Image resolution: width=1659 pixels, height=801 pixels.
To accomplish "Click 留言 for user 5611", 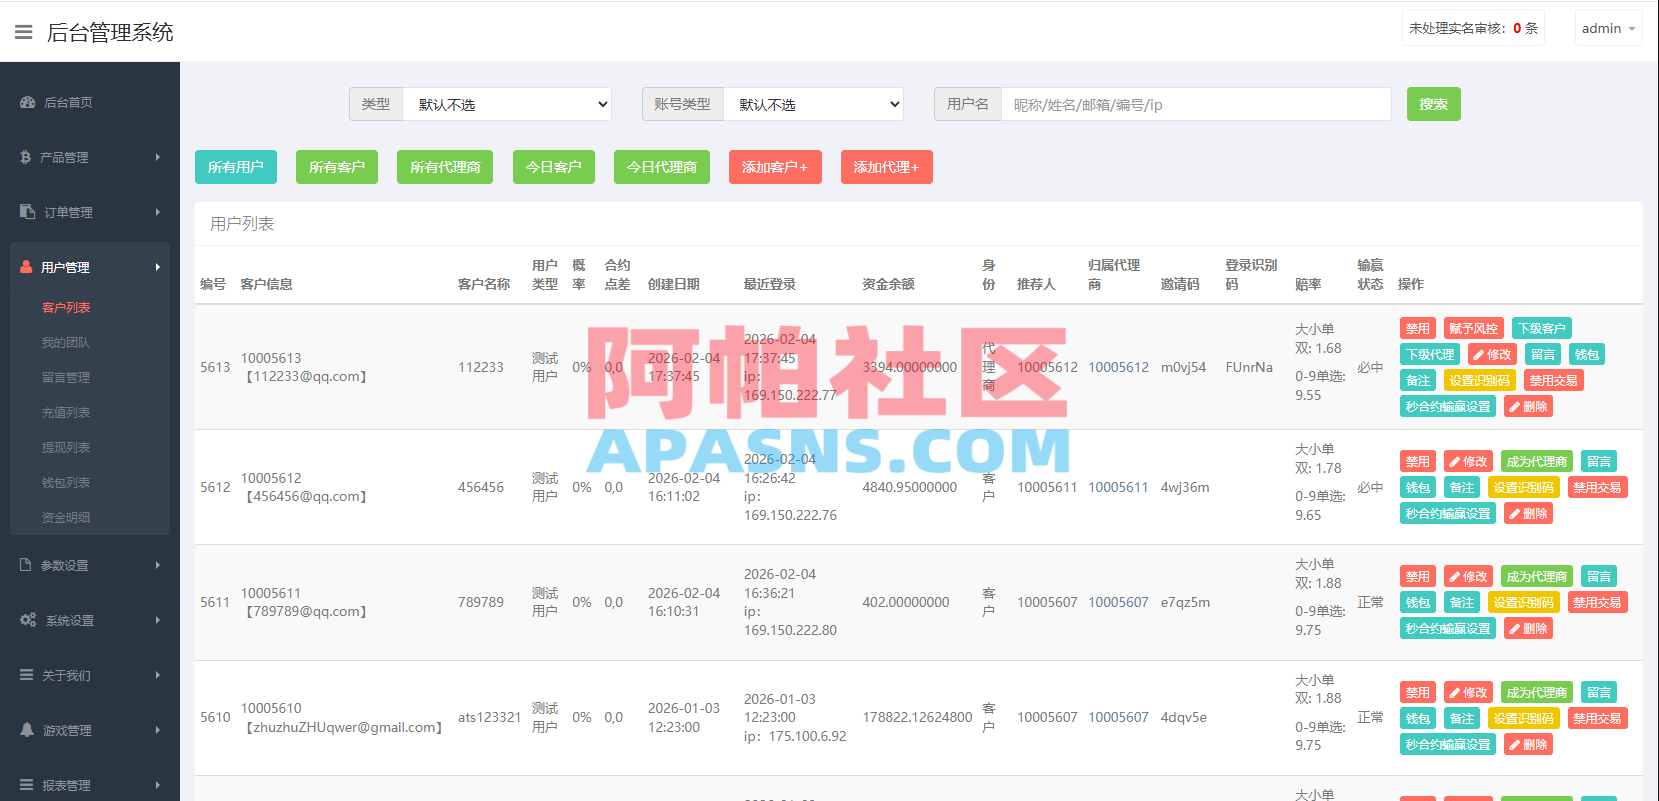I will (x=1599, y=576).
